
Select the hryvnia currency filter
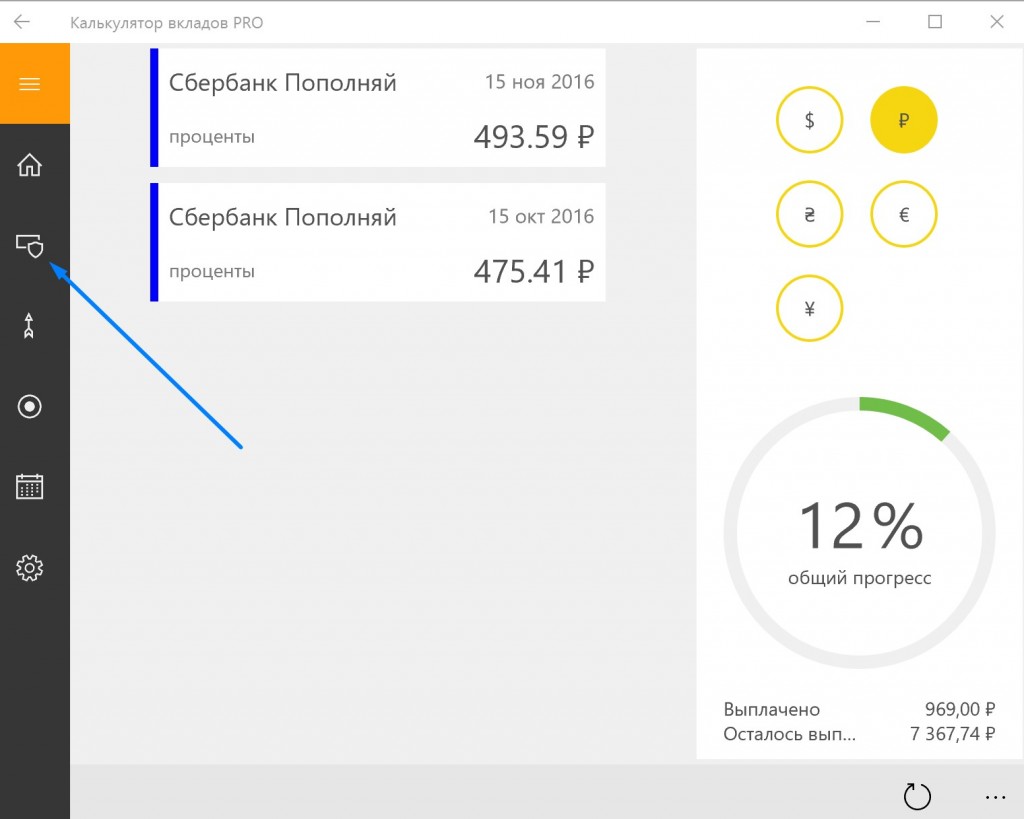tap(809, 214)
